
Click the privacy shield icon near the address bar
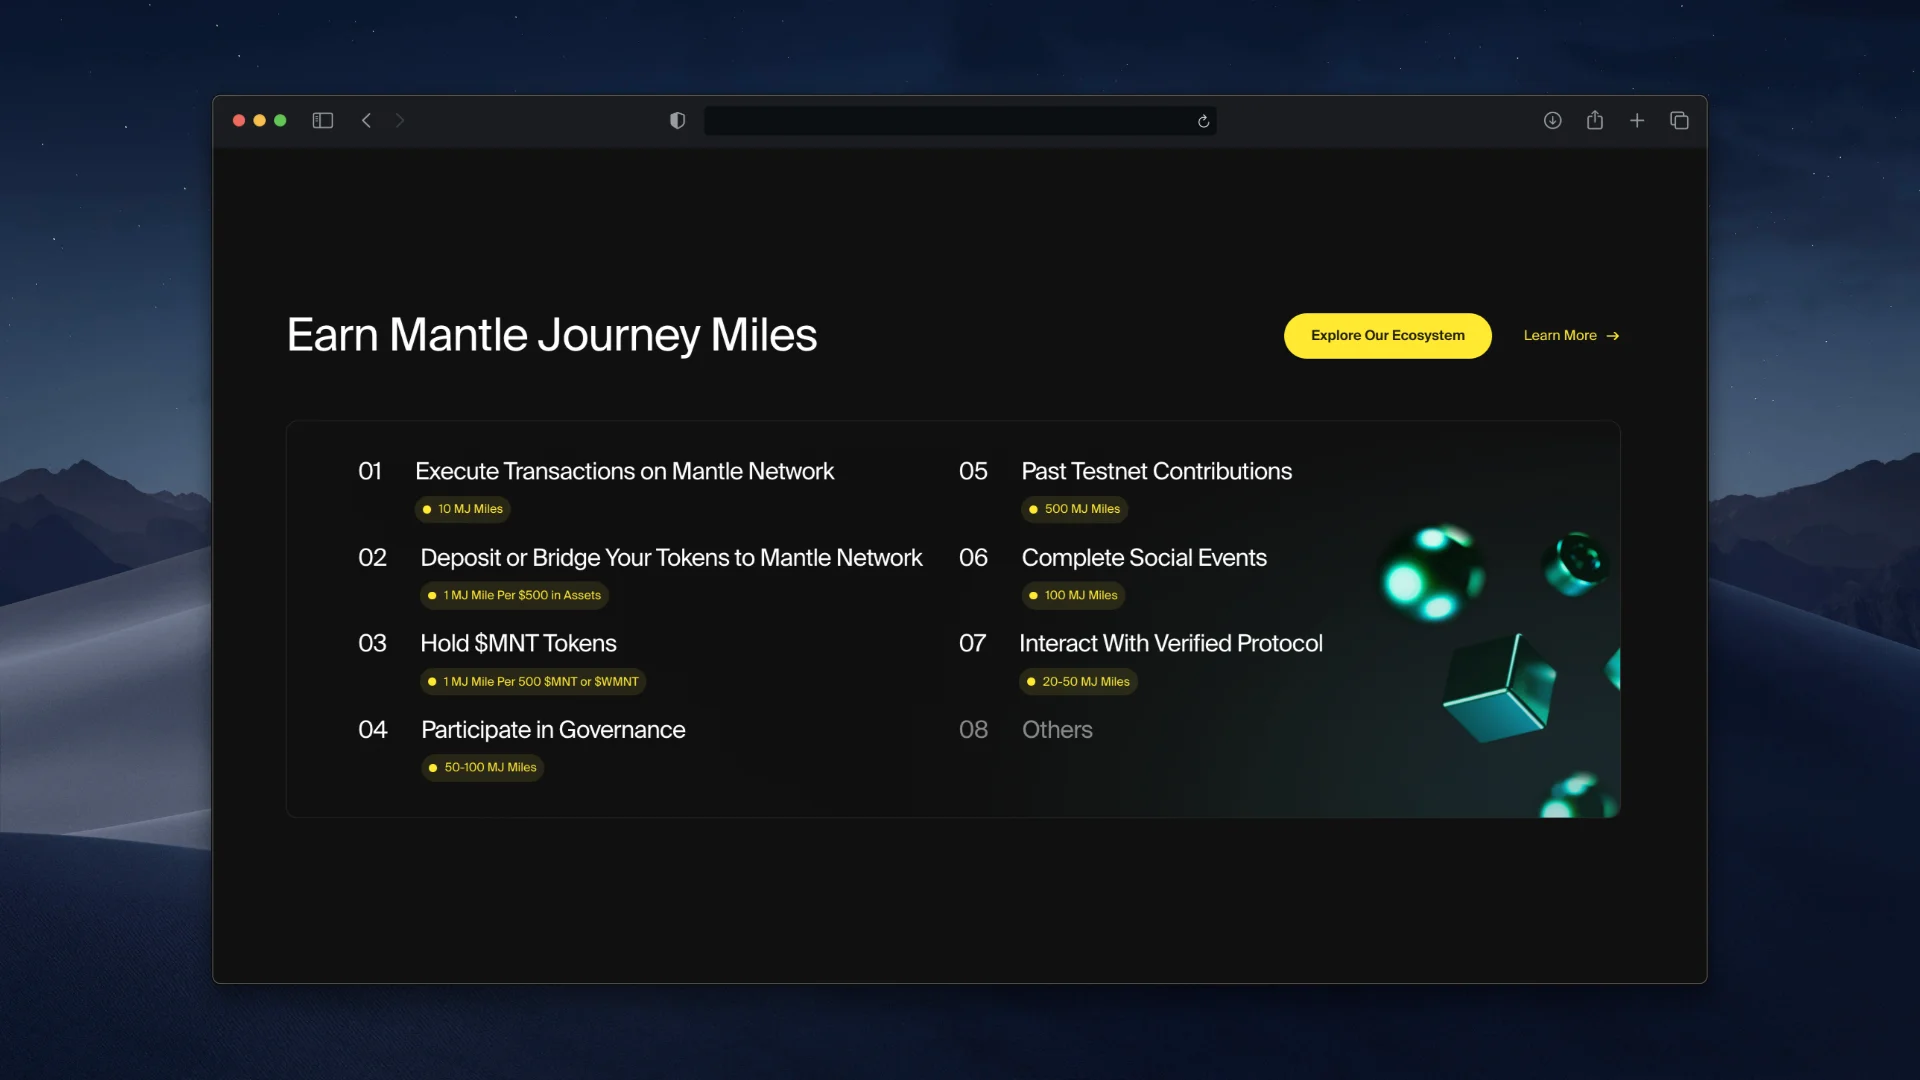pos(677,120)
